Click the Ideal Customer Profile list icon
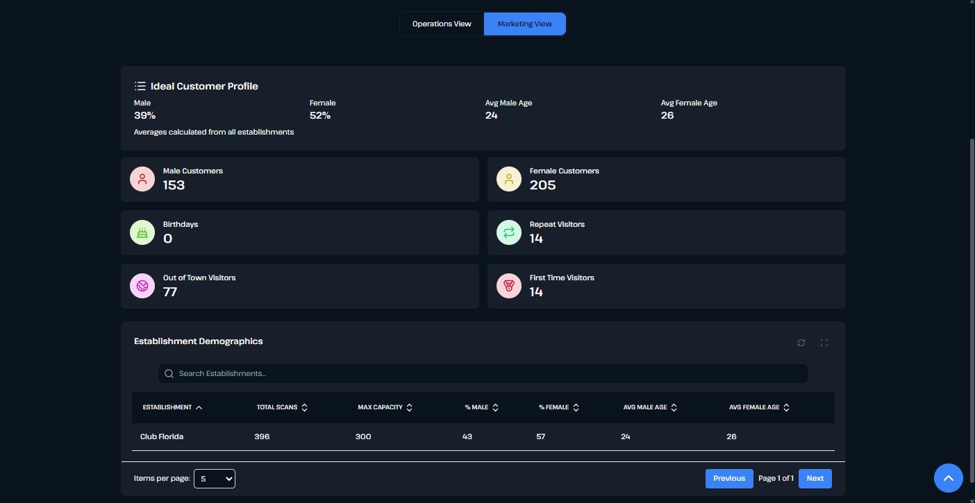 click(x=140, y=86)
